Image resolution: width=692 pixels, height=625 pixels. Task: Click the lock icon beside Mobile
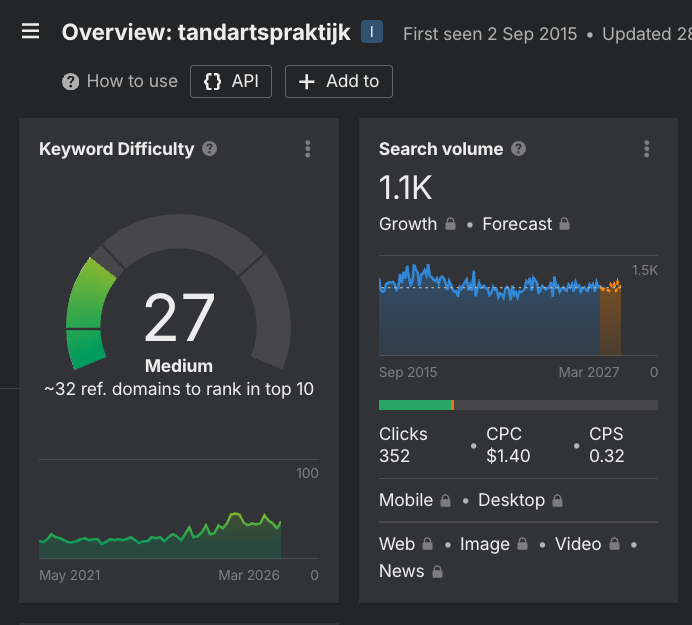click(x=446, y=501)
